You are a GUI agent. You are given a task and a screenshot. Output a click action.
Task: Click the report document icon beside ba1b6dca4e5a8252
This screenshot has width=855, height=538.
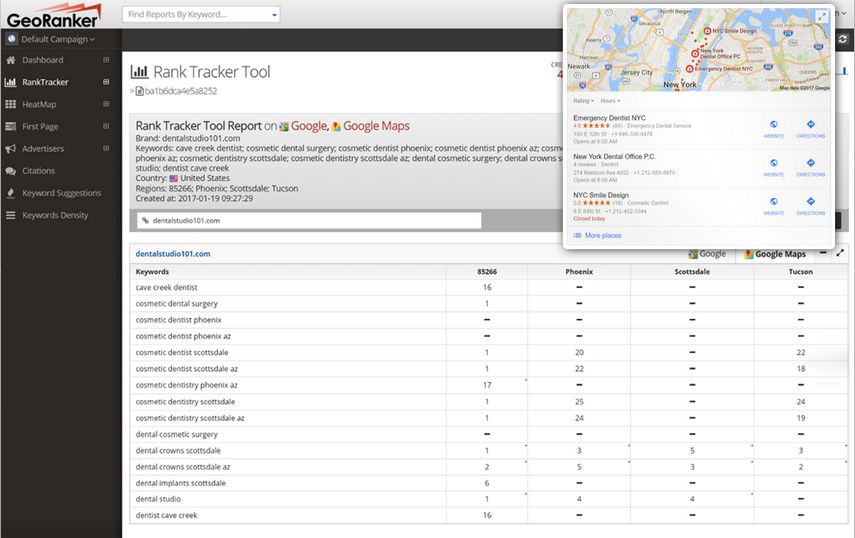click(x=139, y=91)
